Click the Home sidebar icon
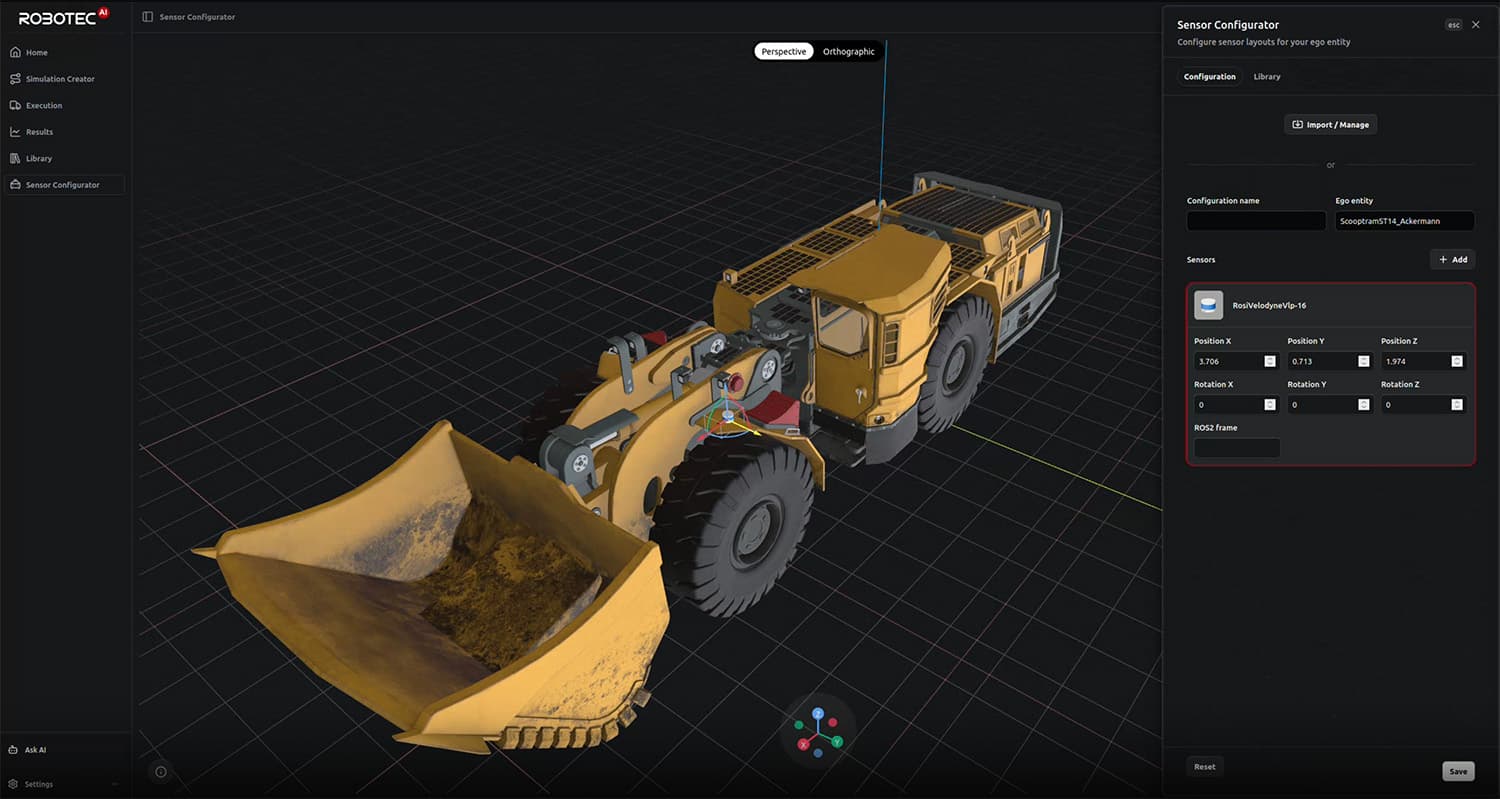The image size is (1500, 799). coord(15,52)
